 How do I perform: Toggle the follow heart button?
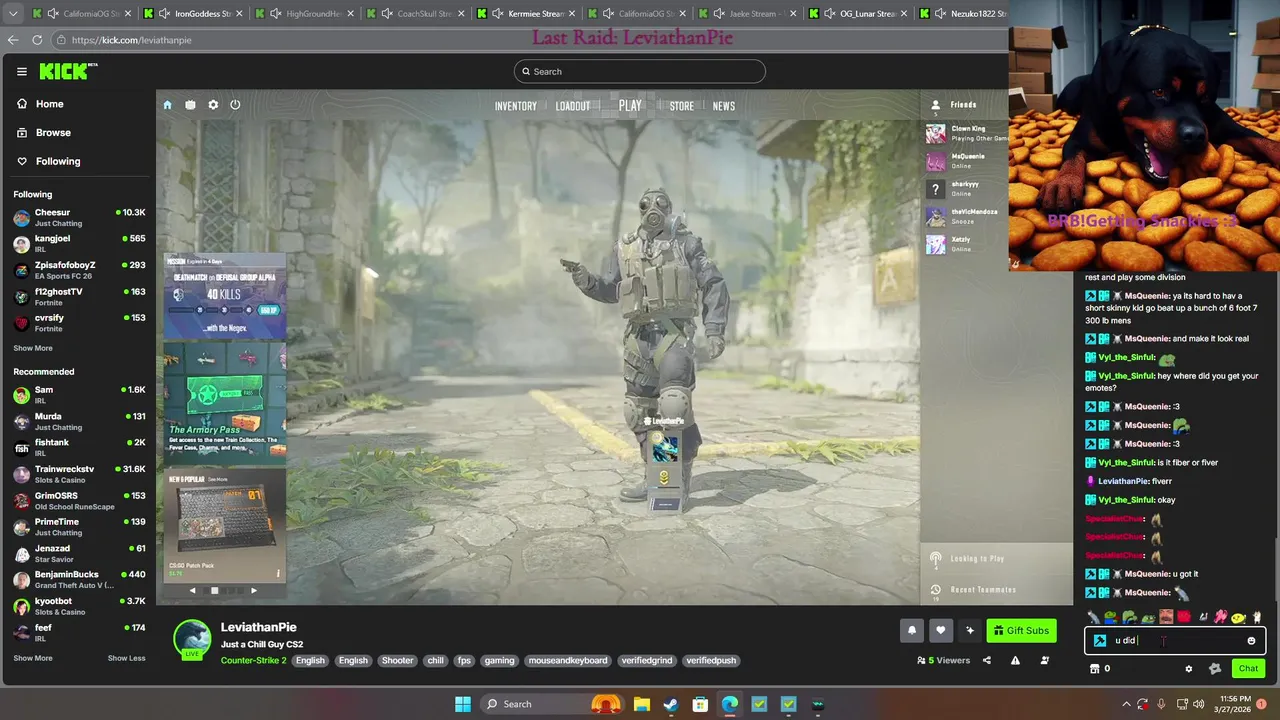pos(941,630)
